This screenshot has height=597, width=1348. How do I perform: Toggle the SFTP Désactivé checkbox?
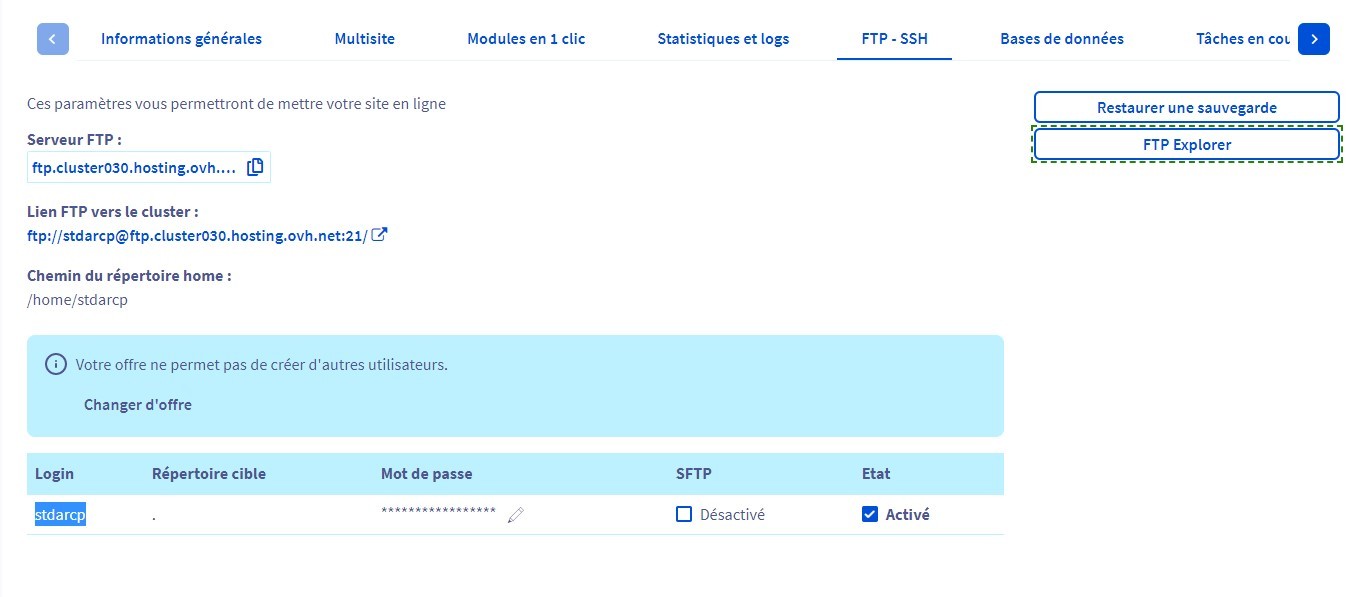(x=684, y=515)
